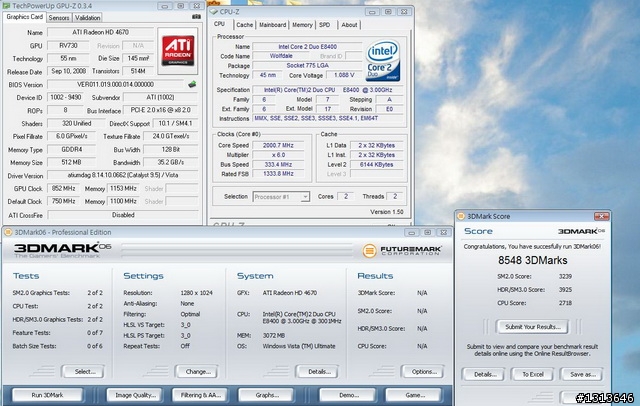Click the ATI Radeon logo in GPU-Z
Viewport: 640px width, 406px height.
pos(178,51)
